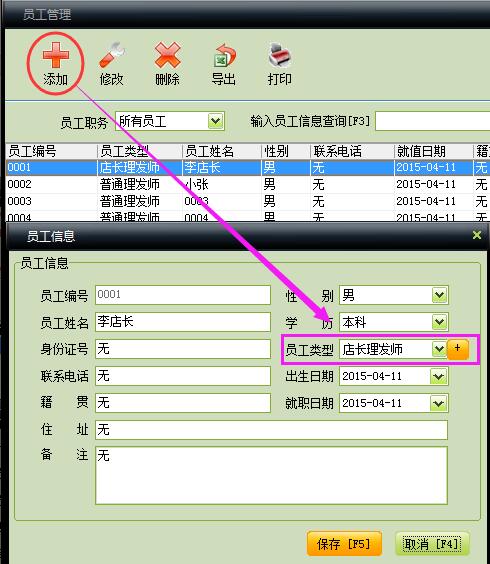Open the 出生日期 date picker arrow
Screen dimensions: 490x564
pos(439,376)
